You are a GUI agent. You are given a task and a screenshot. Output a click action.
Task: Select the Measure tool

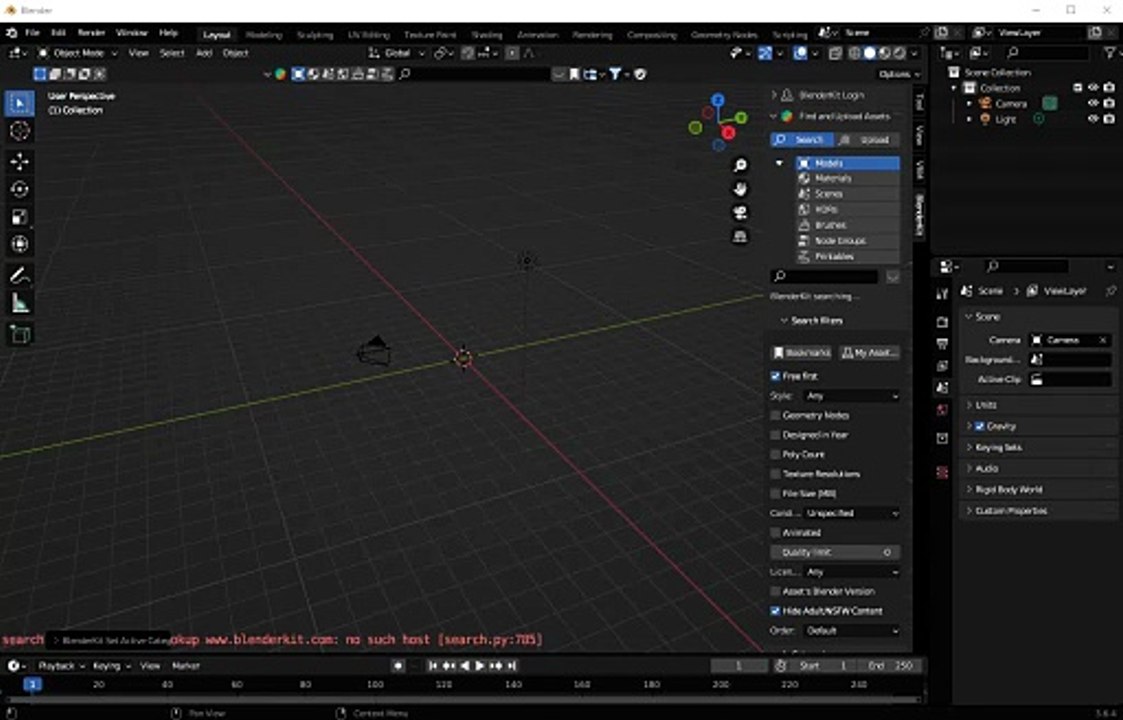tap(19, 304)
